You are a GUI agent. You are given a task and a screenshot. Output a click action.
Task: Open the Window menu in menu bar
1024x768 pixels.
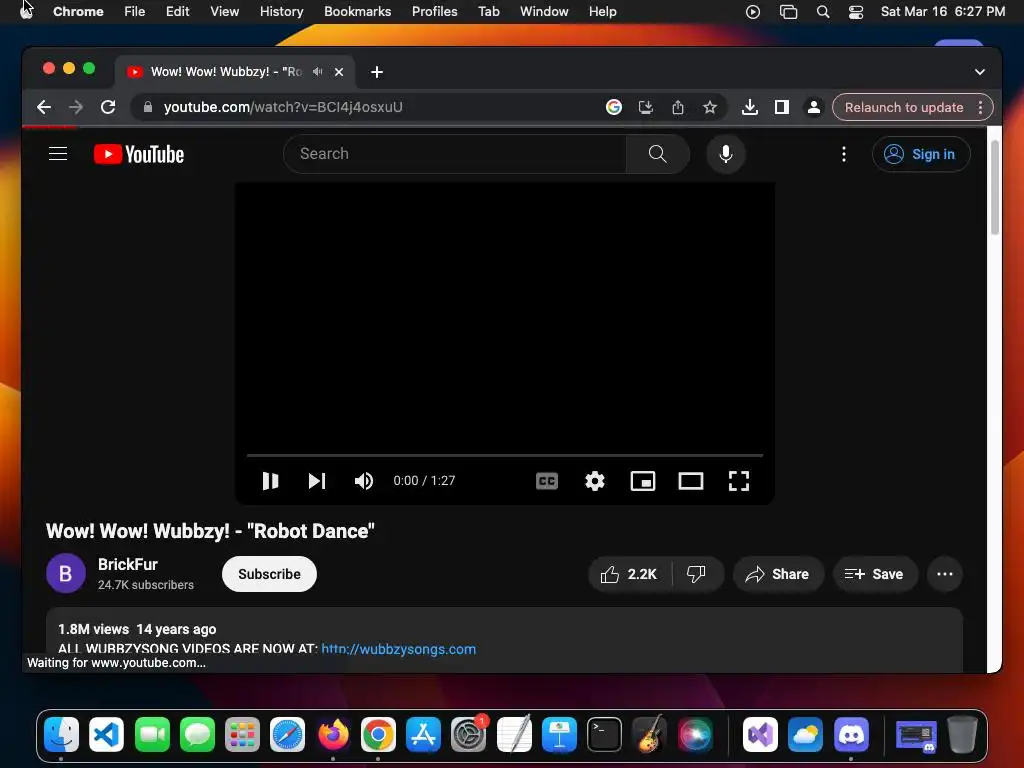(544, 12)
